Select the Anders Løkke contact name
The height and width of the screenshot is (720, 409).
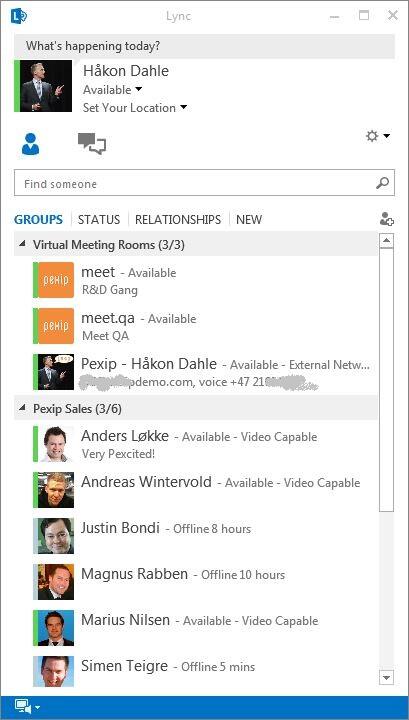(125, 436)
